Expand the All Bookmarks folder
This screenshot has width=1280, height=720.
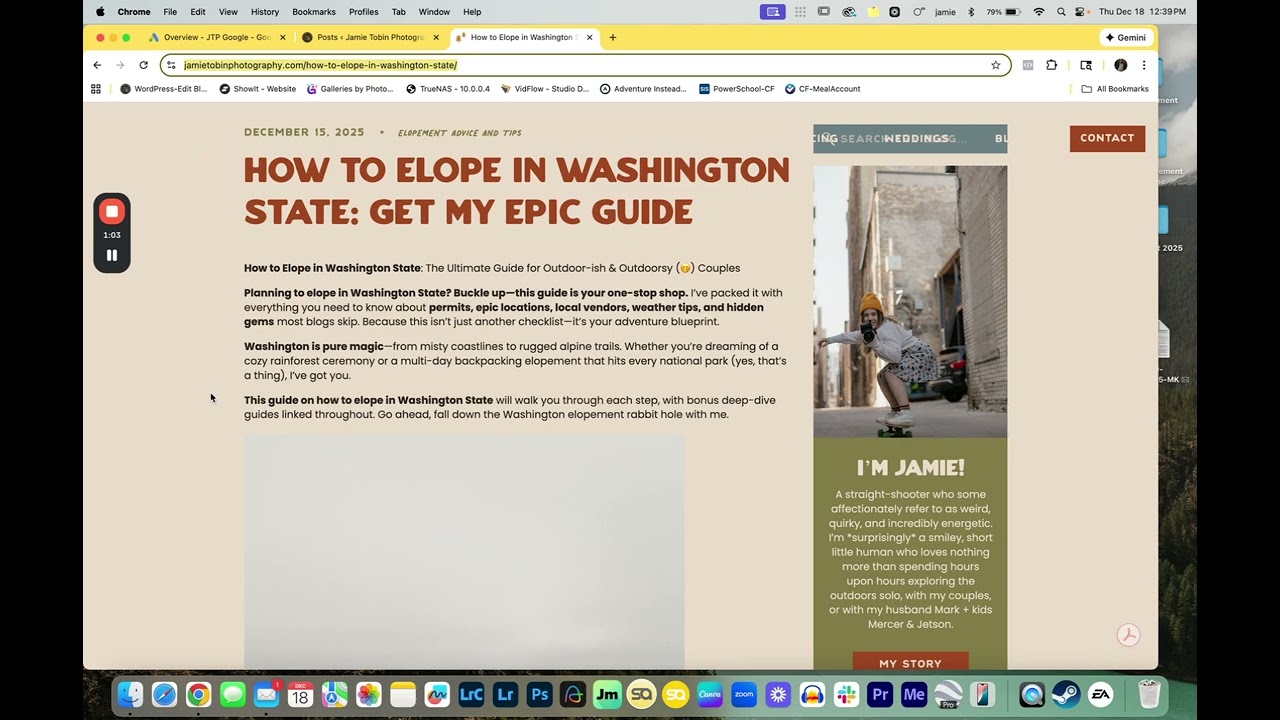tap(1115, 89)
